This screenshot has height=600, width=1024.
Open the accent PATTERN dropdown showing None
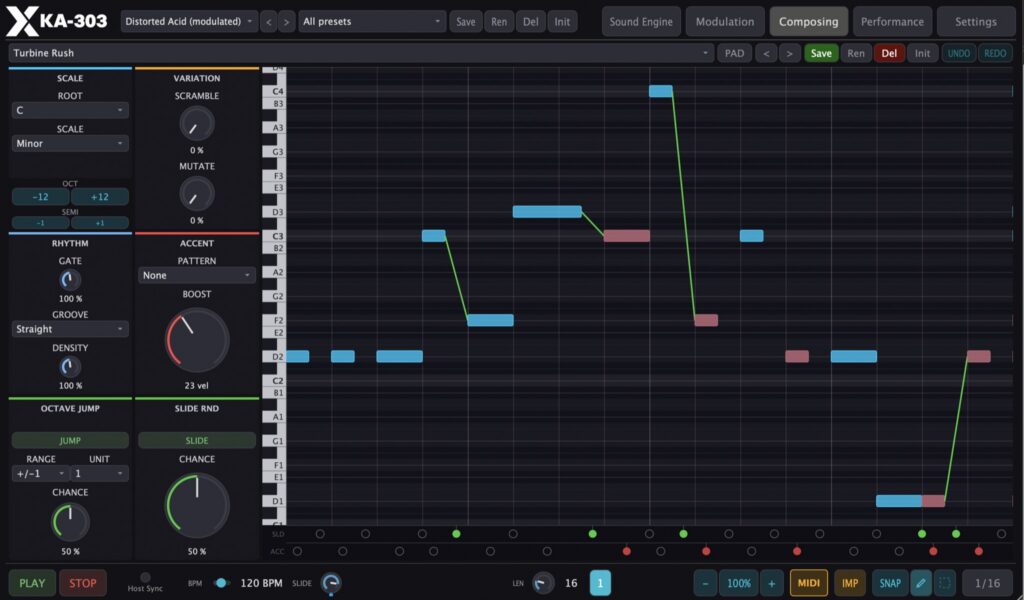[x=197, y=275]
